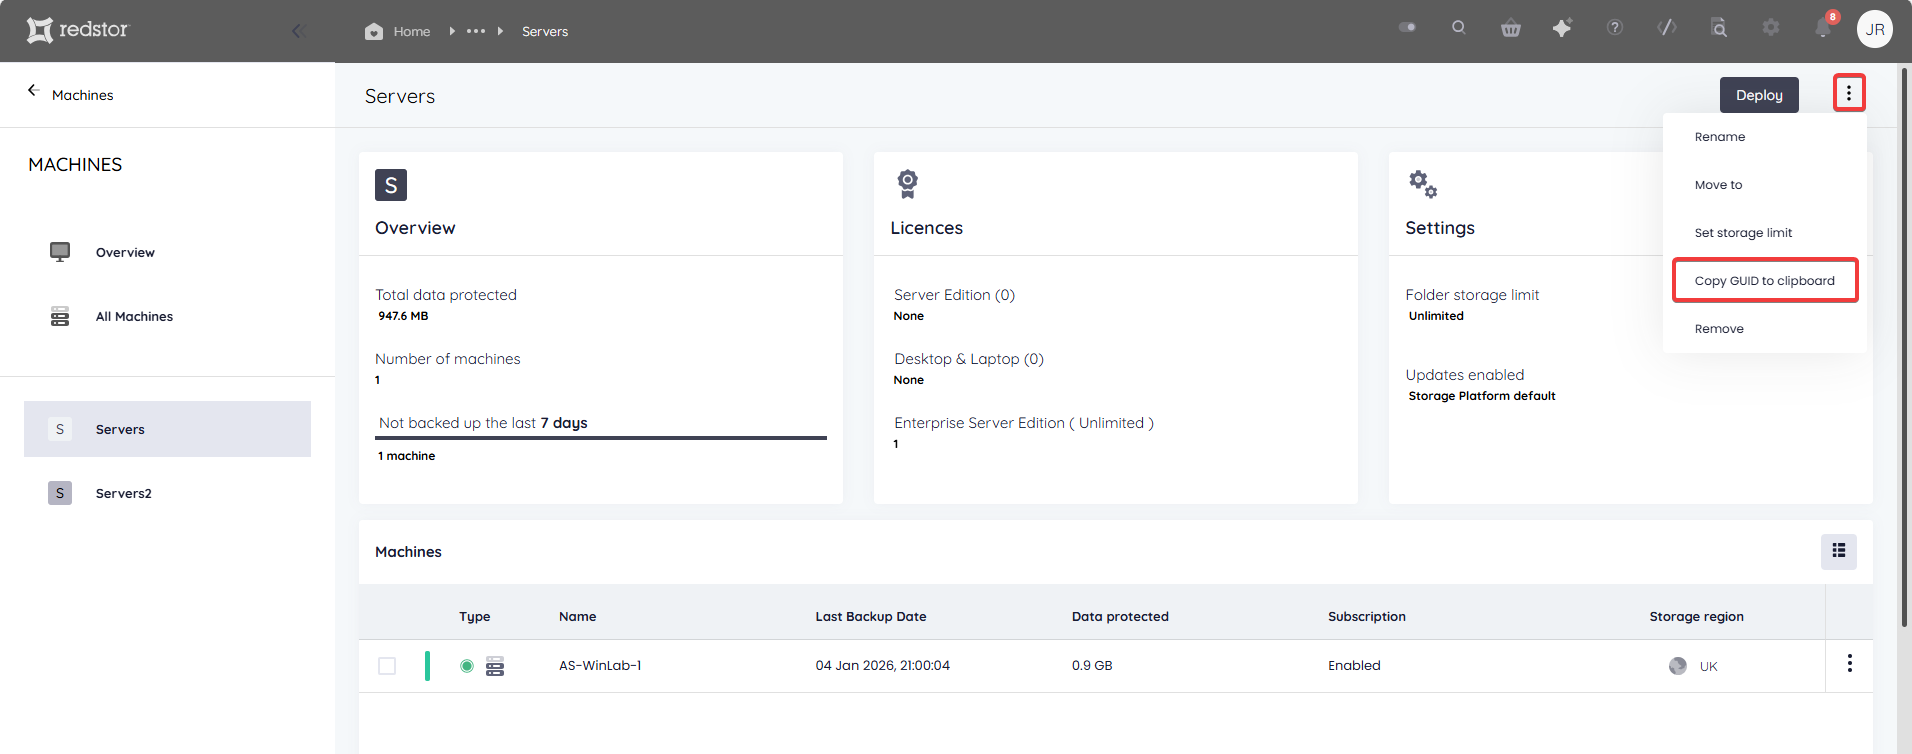Choose Rename from the dropdown menu
The height and width of the screenshot is (754, 1912).
click(1765, 137)
